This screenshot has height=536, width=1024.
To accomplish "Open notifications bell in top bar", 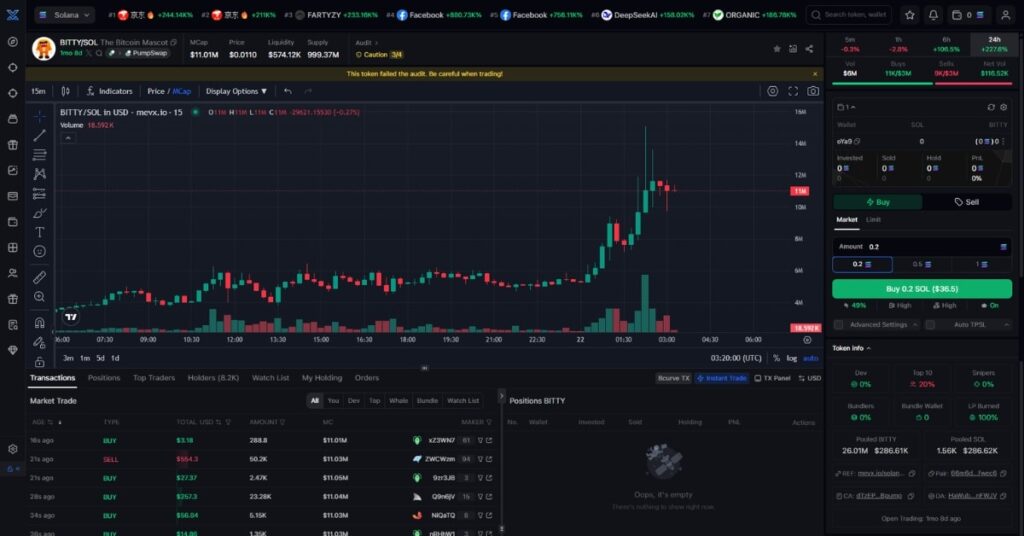I will click(x=933, y=15).
